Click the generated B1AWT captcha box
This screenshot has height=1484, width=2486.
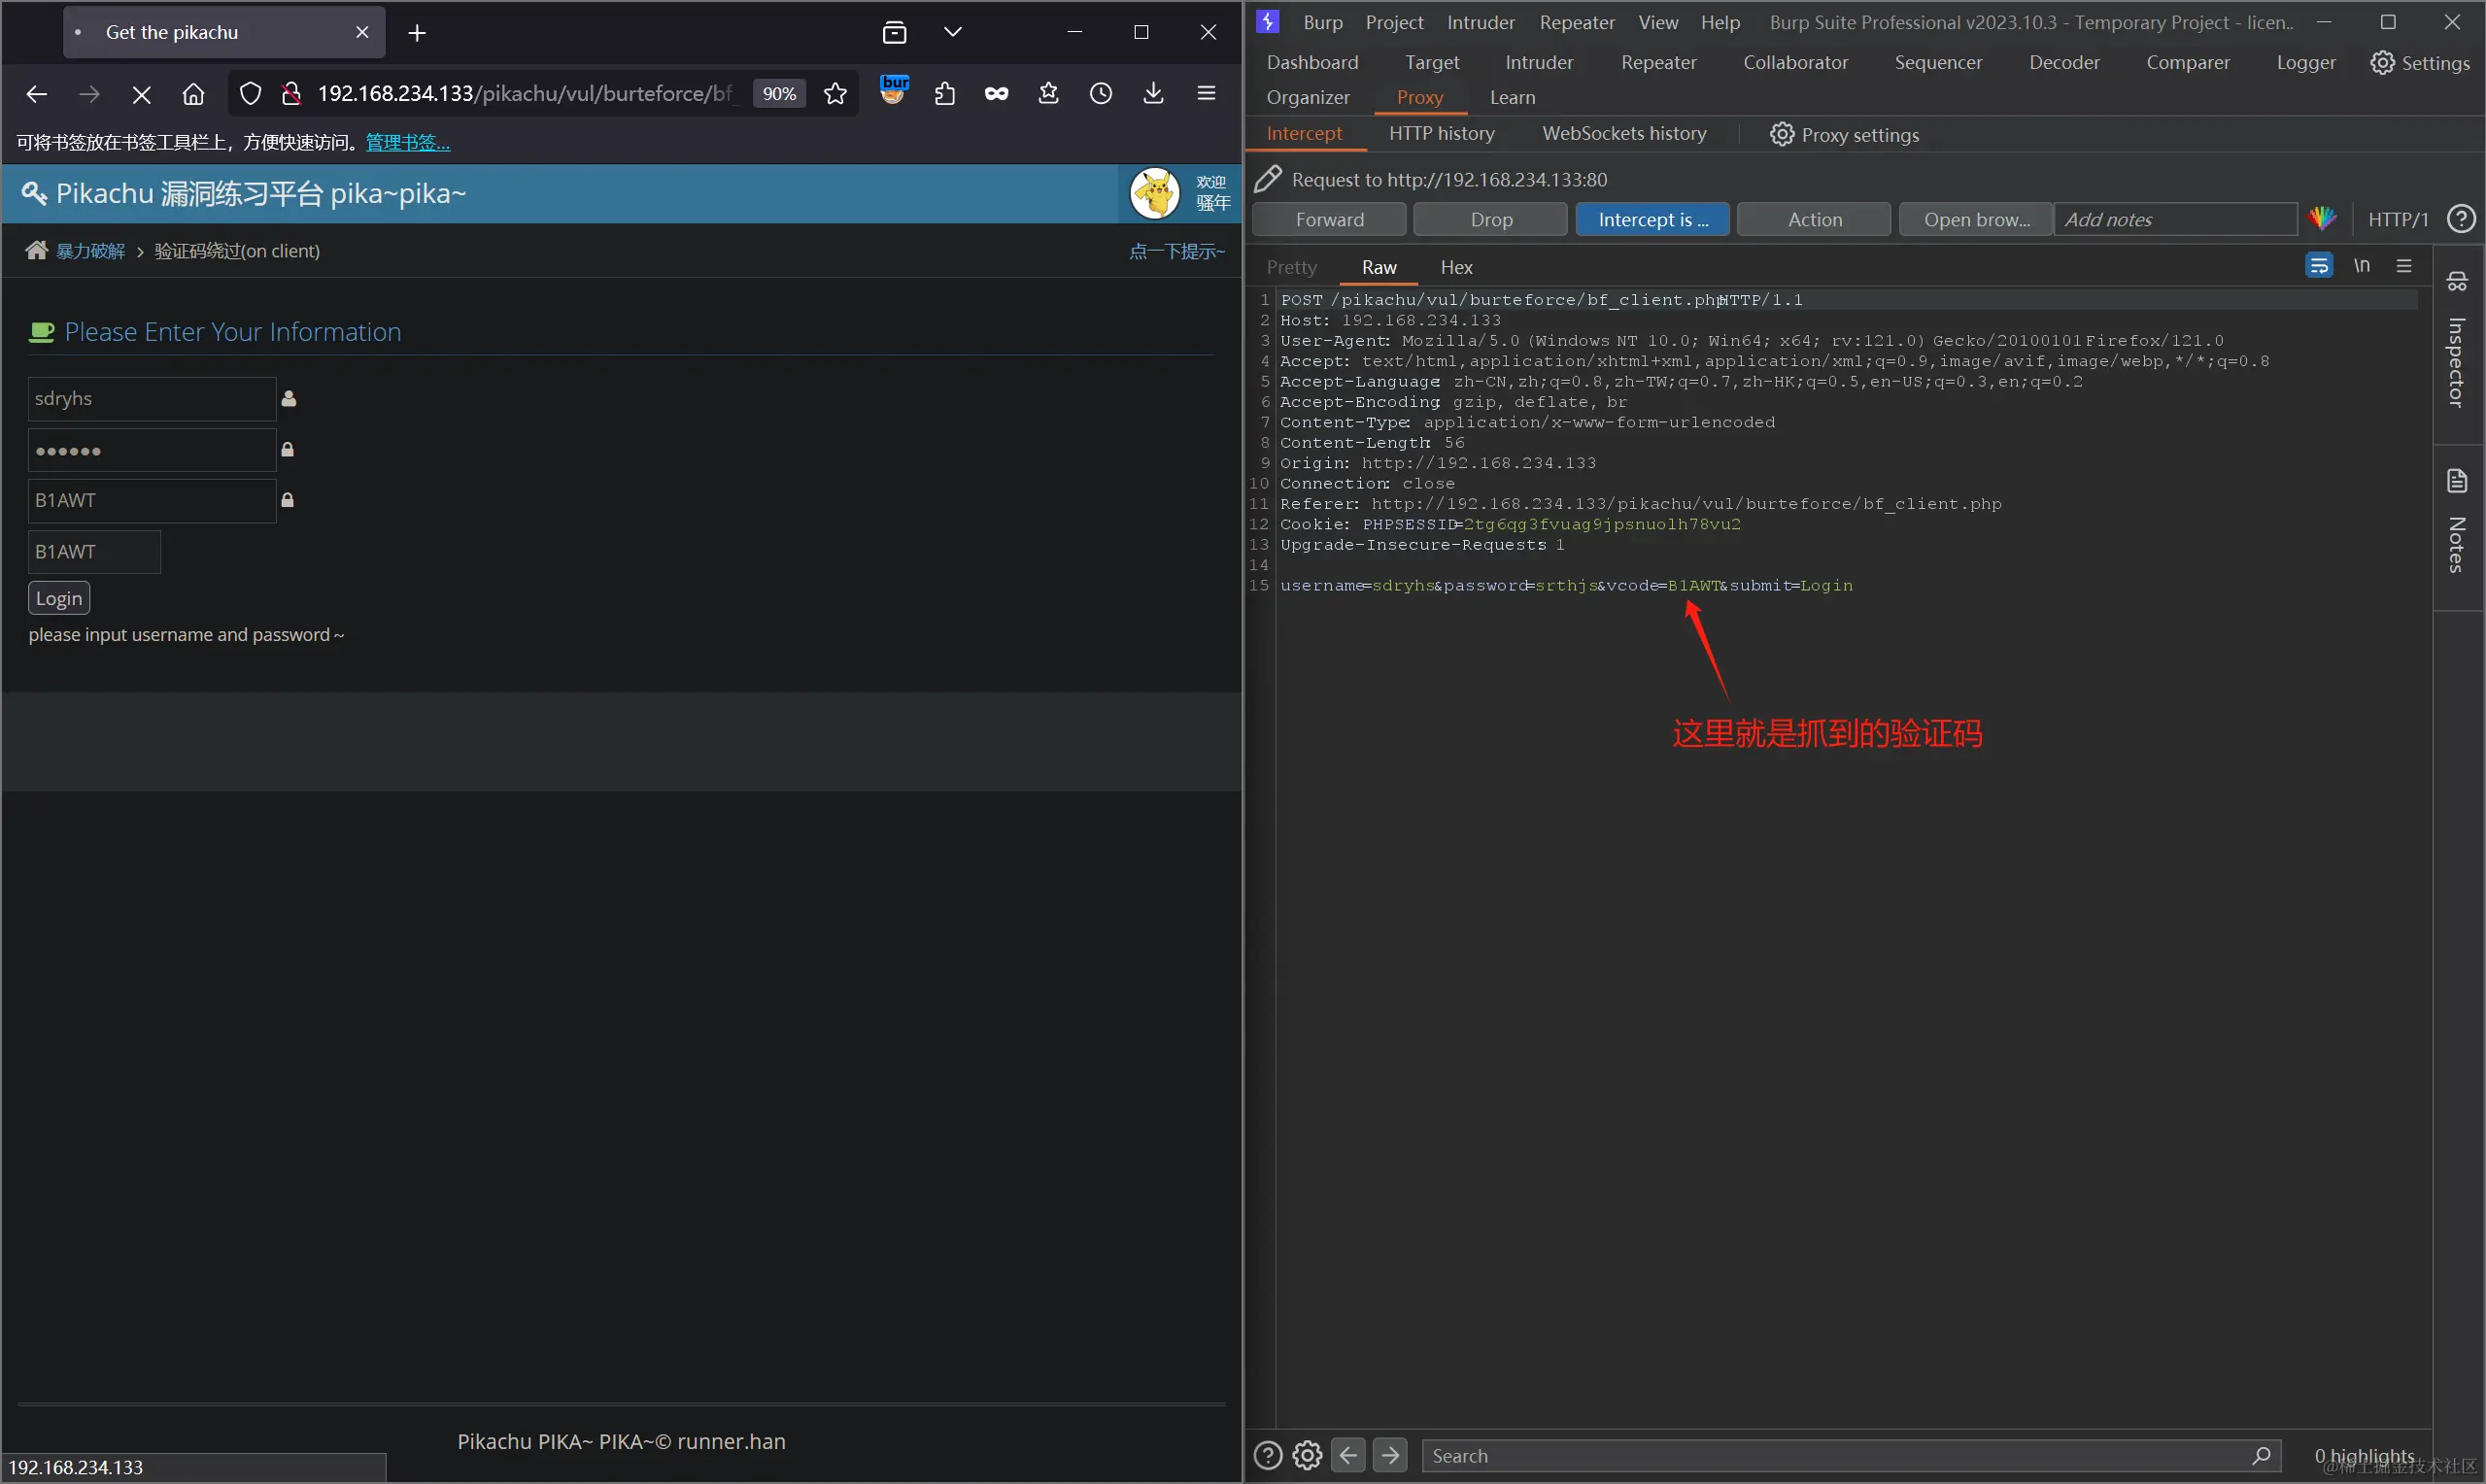point(94,552)
